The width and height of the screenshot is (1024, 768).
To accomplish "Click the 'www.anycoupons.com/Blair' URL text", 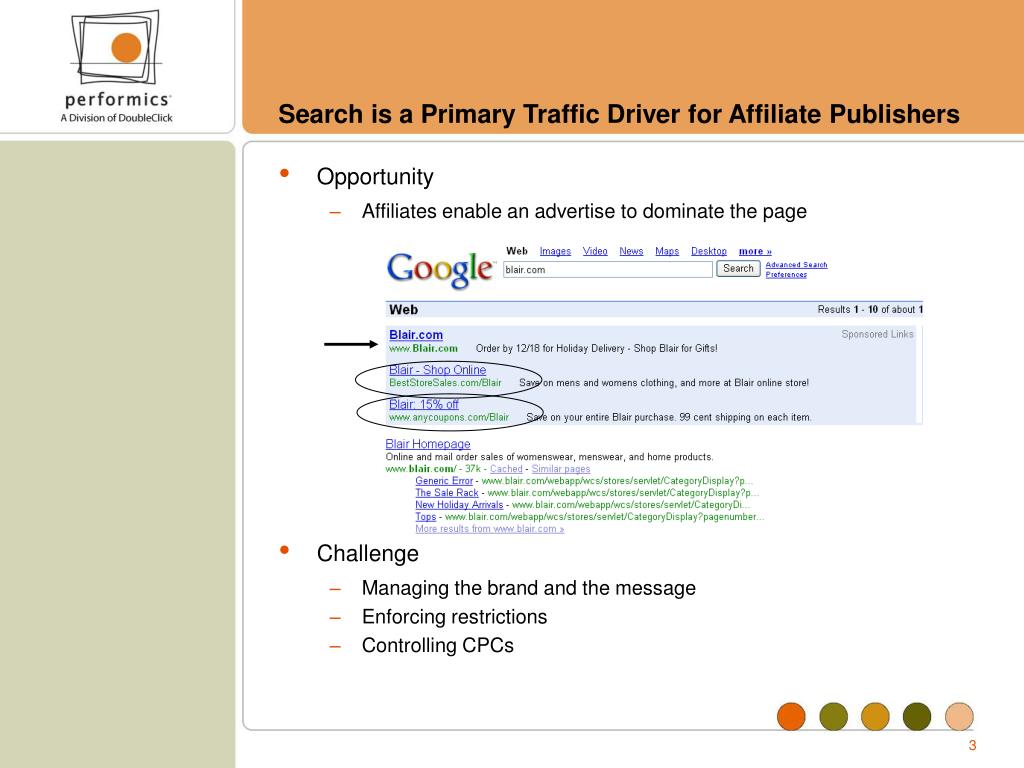I will pyautogui.click(x=449, y=417).
